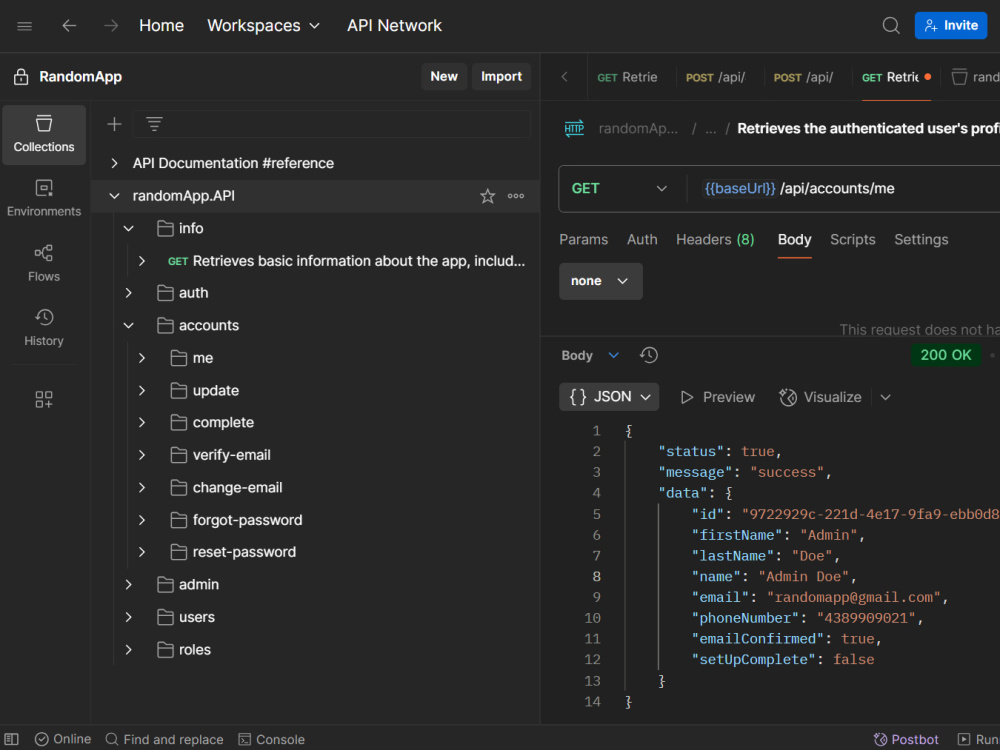Image resolution: width=1000 pixels, height=750 pixels.
Task: Click the plus icon to add collection
Action: tap(114, 124)
